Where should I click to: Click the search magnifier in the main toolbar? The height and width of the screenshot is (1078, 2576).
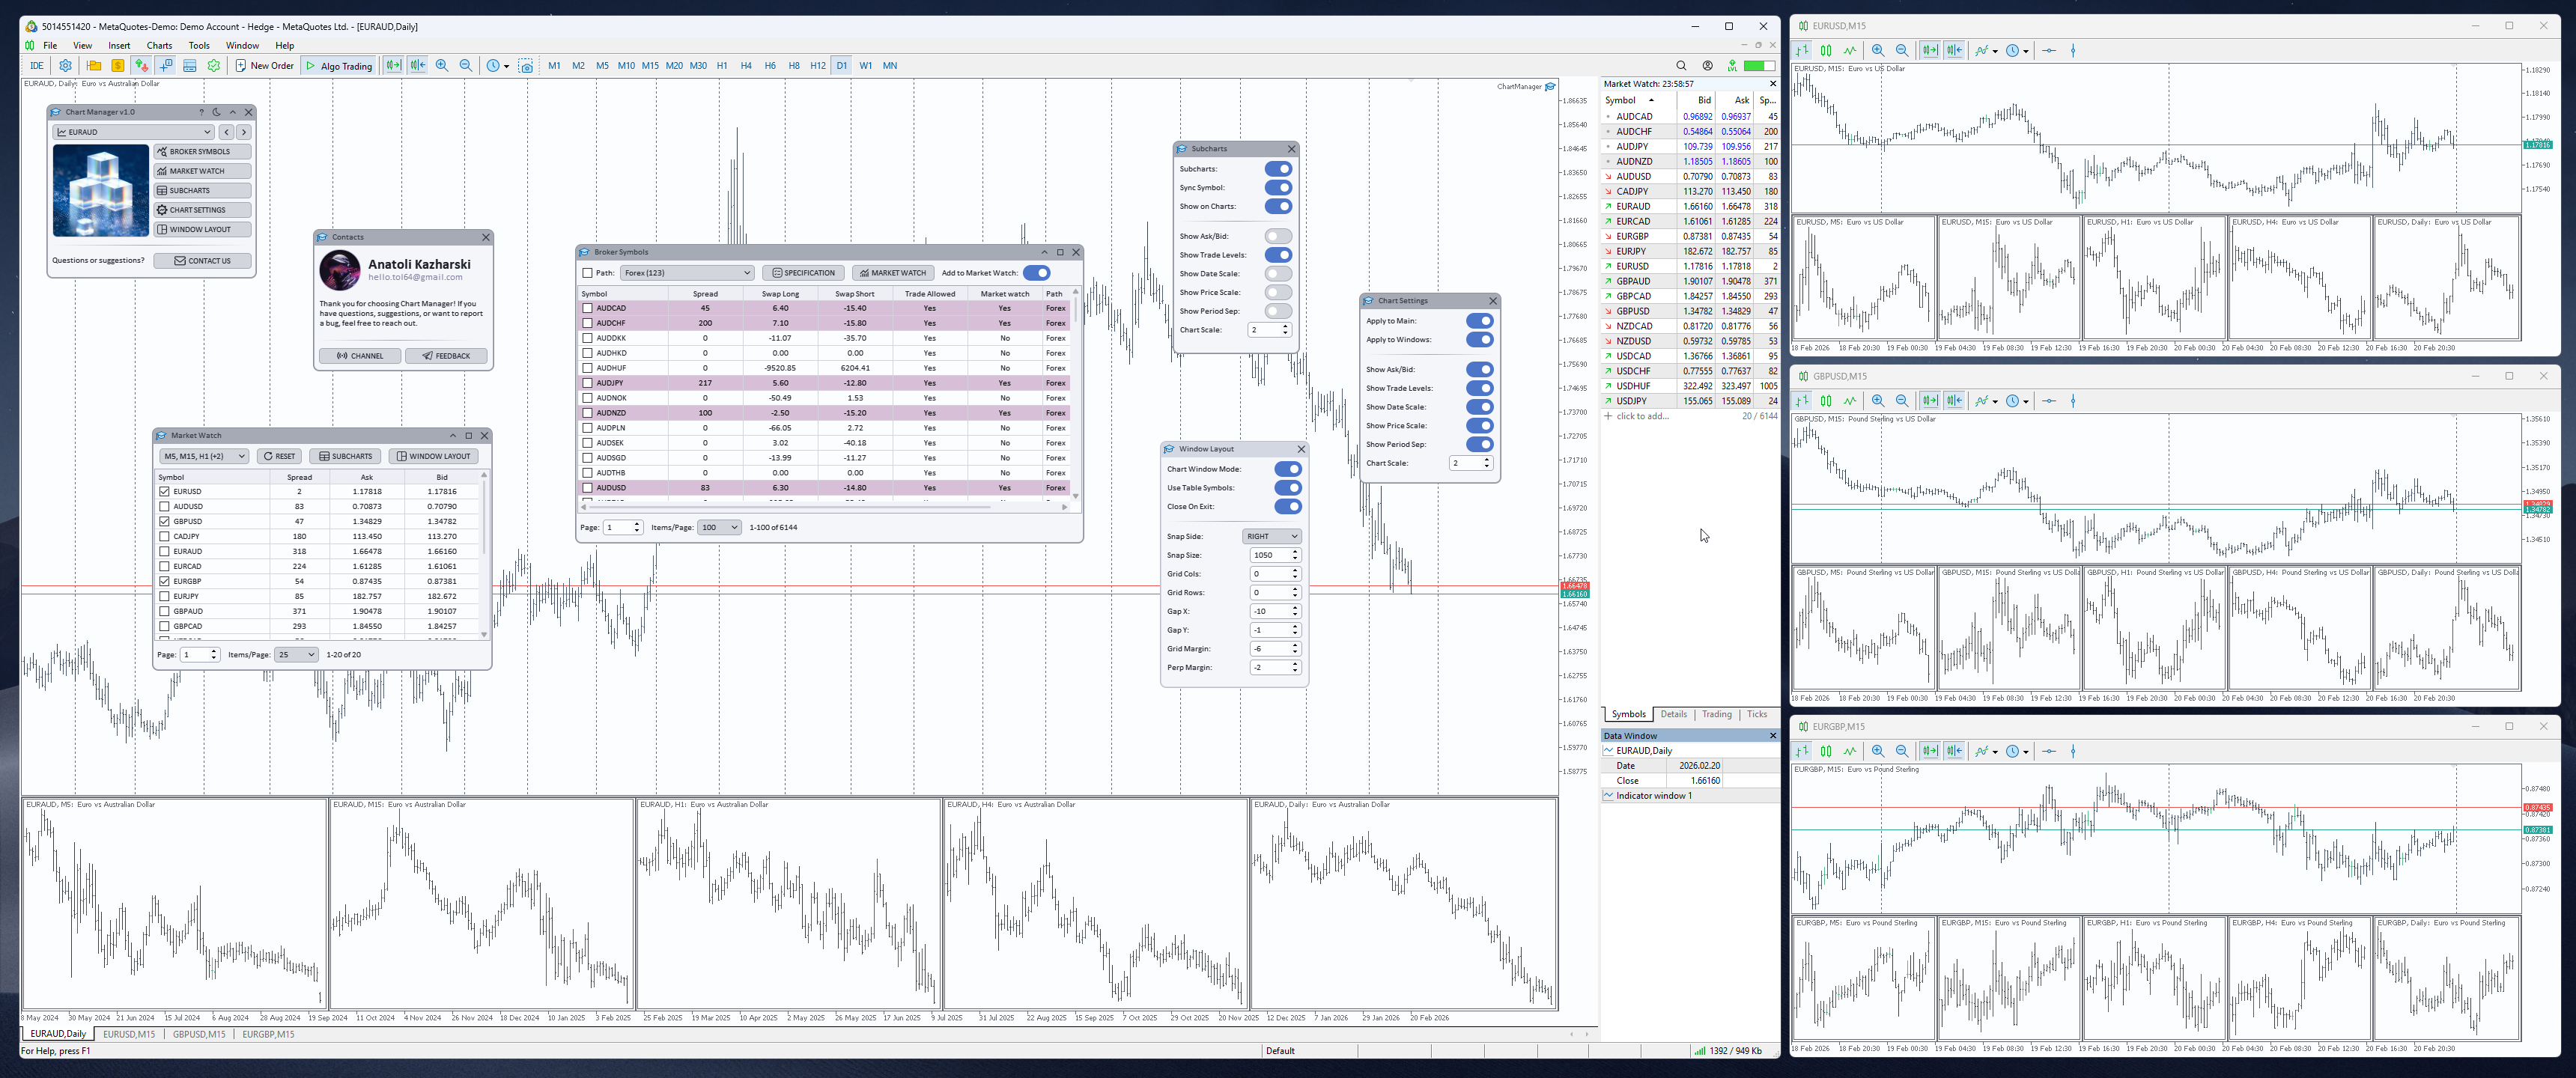point(1681,66)
